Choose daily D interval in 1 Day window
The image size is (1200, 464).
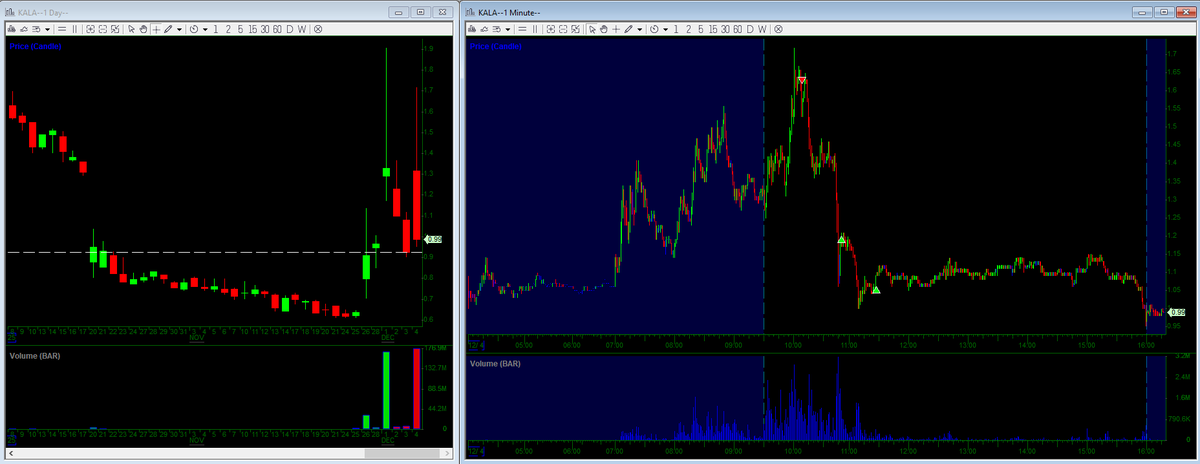(289, 29)
